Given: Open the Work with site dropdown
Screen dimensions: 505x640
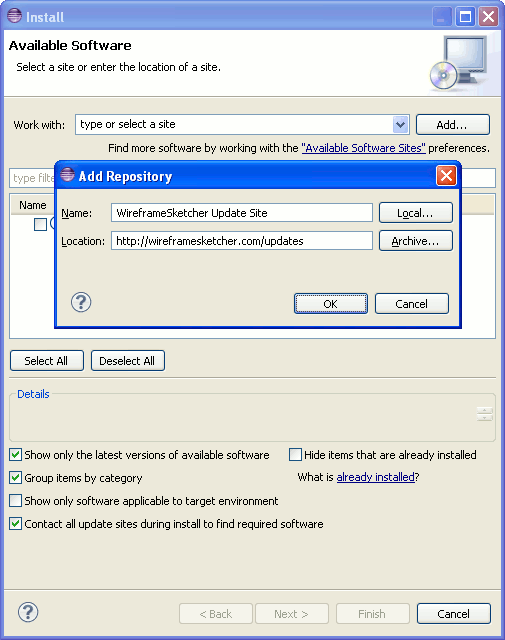Looking at the screenshot, I should pyautogui.click(x=400, y=124).
